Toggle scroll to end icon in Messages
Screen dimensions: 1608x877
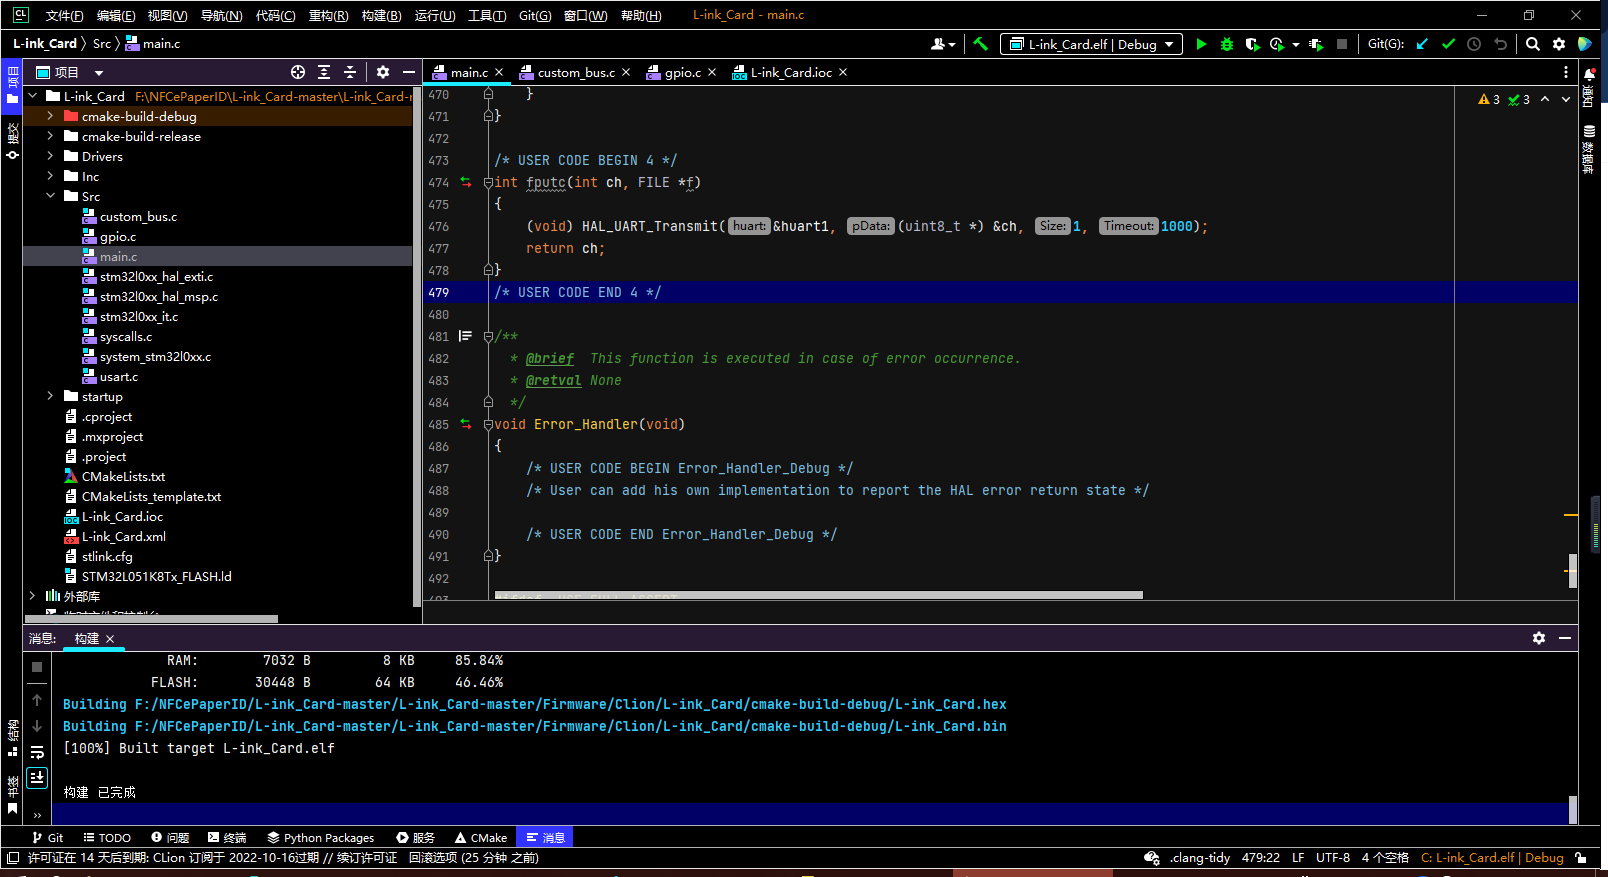pos(37,777)
